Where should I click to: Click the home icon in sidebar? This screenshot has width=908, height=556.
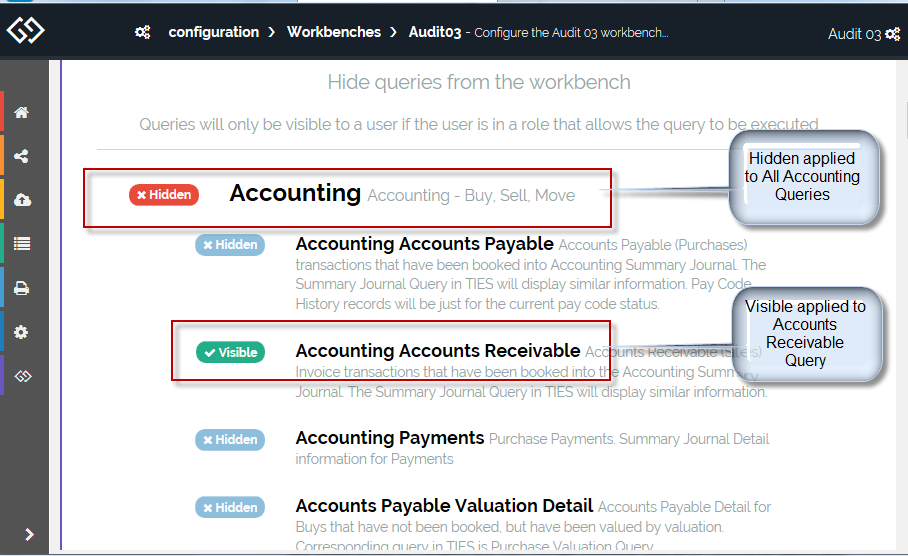point(21,112)
